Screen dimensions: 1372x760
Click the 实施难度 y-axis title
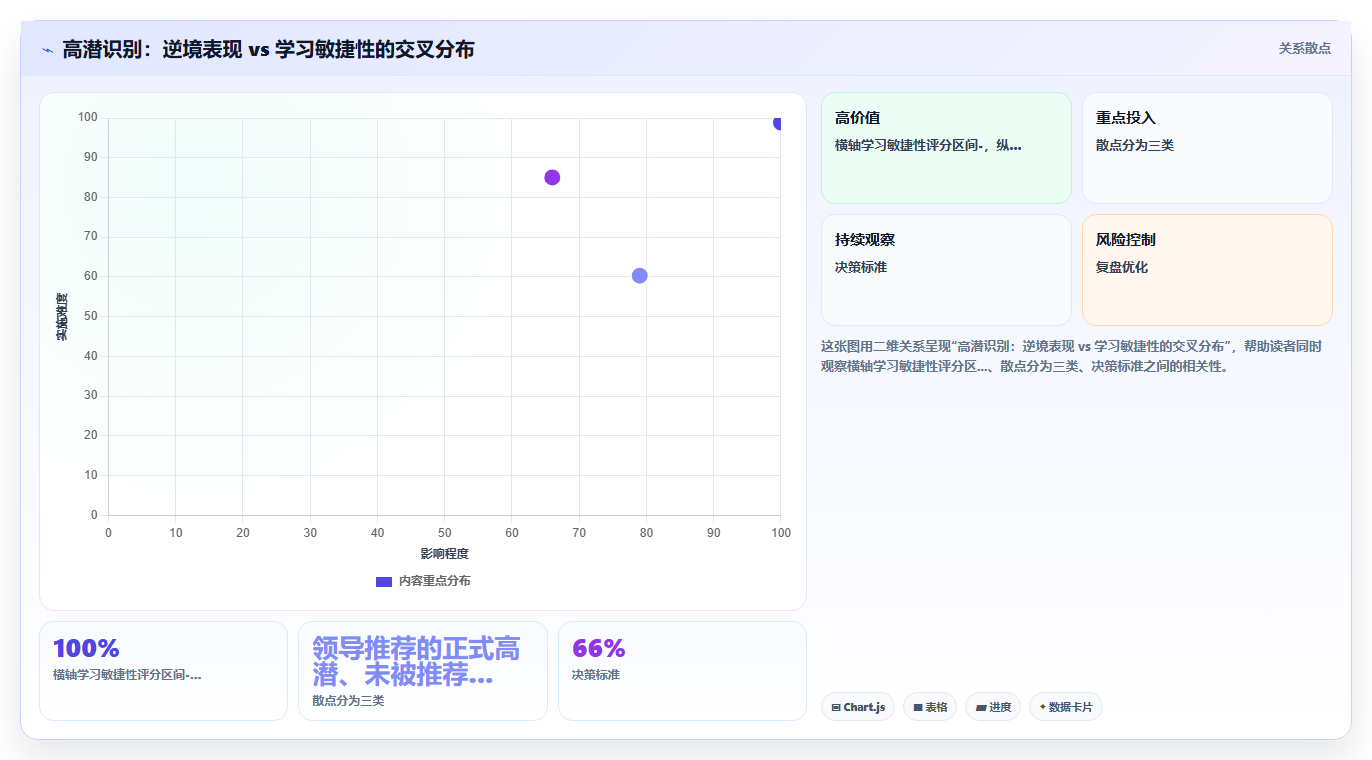coord(62,316)
